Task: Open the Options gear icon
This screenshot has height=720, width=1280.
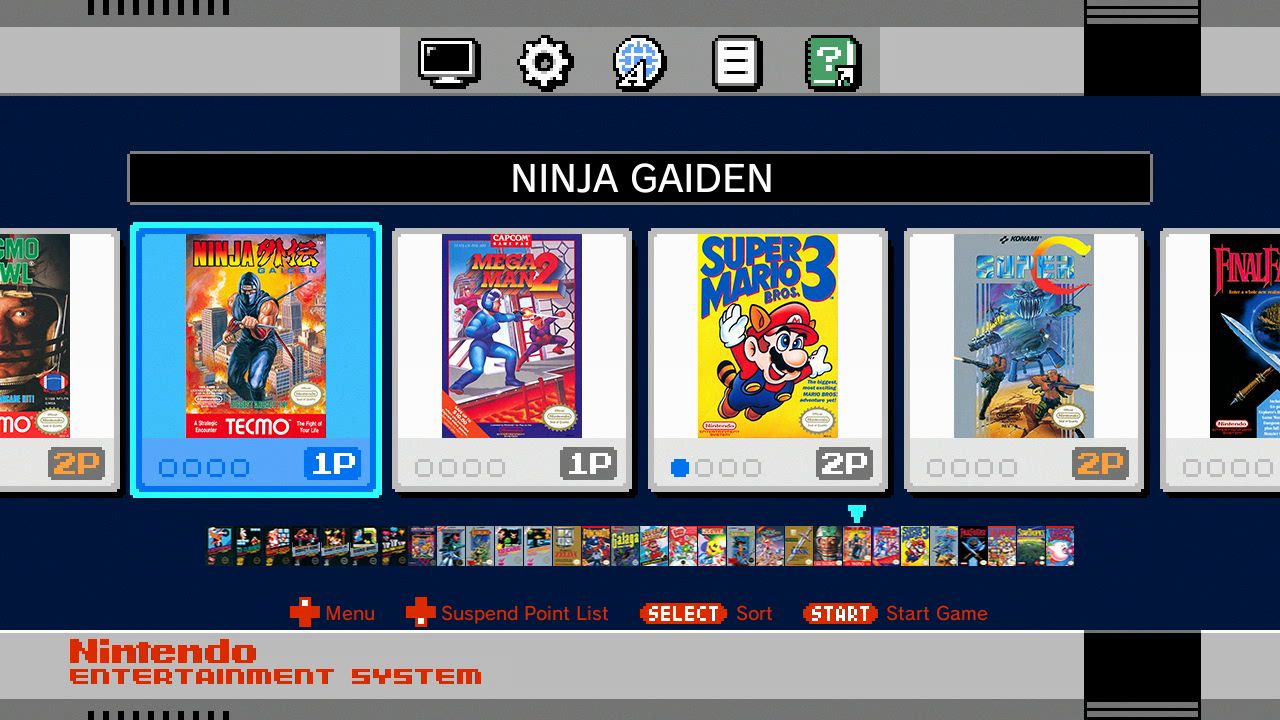Action: 545,63
